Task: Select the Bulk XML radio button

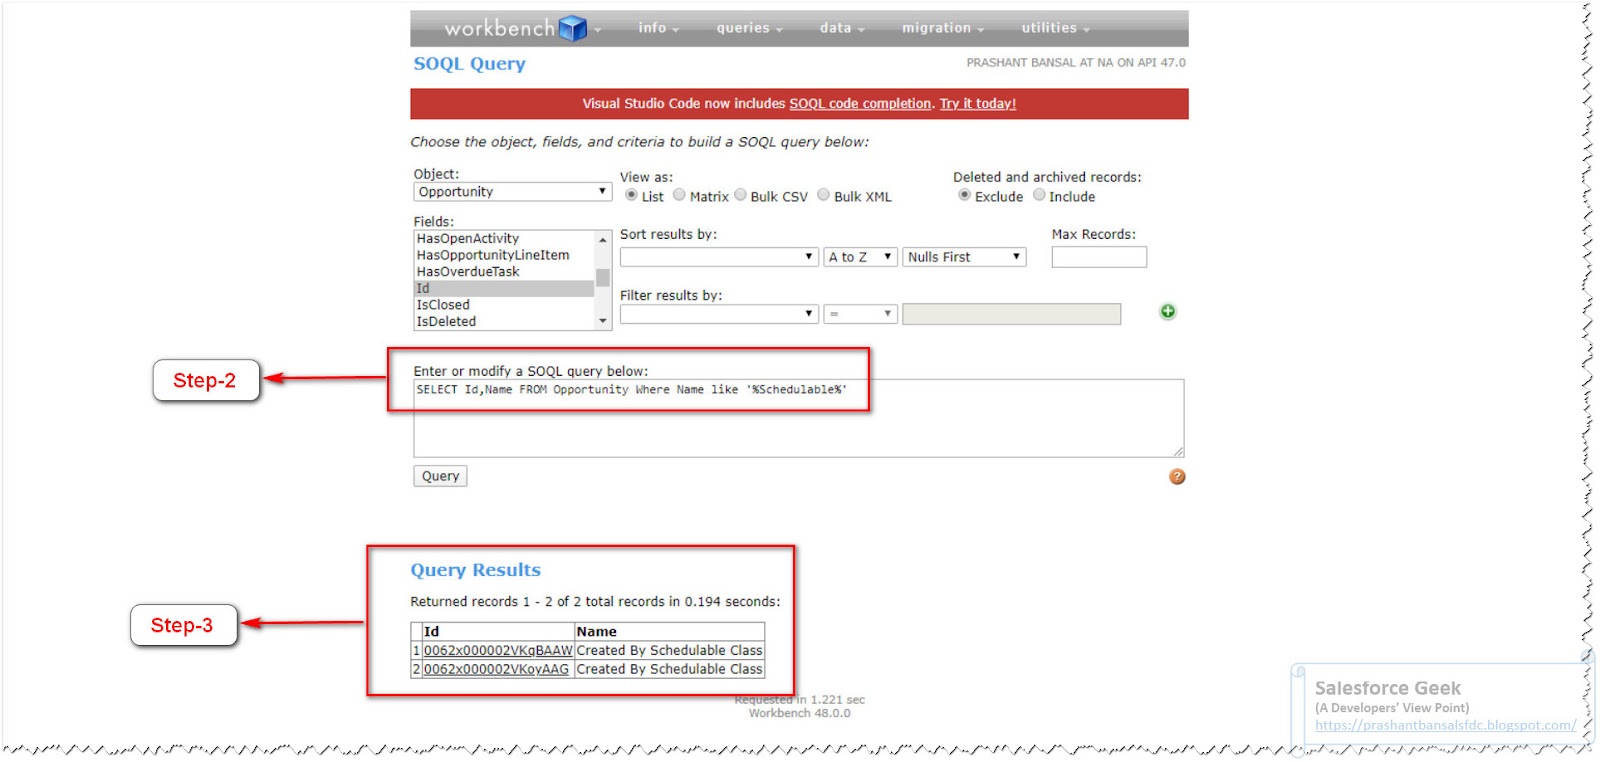Action: point(823,195)
